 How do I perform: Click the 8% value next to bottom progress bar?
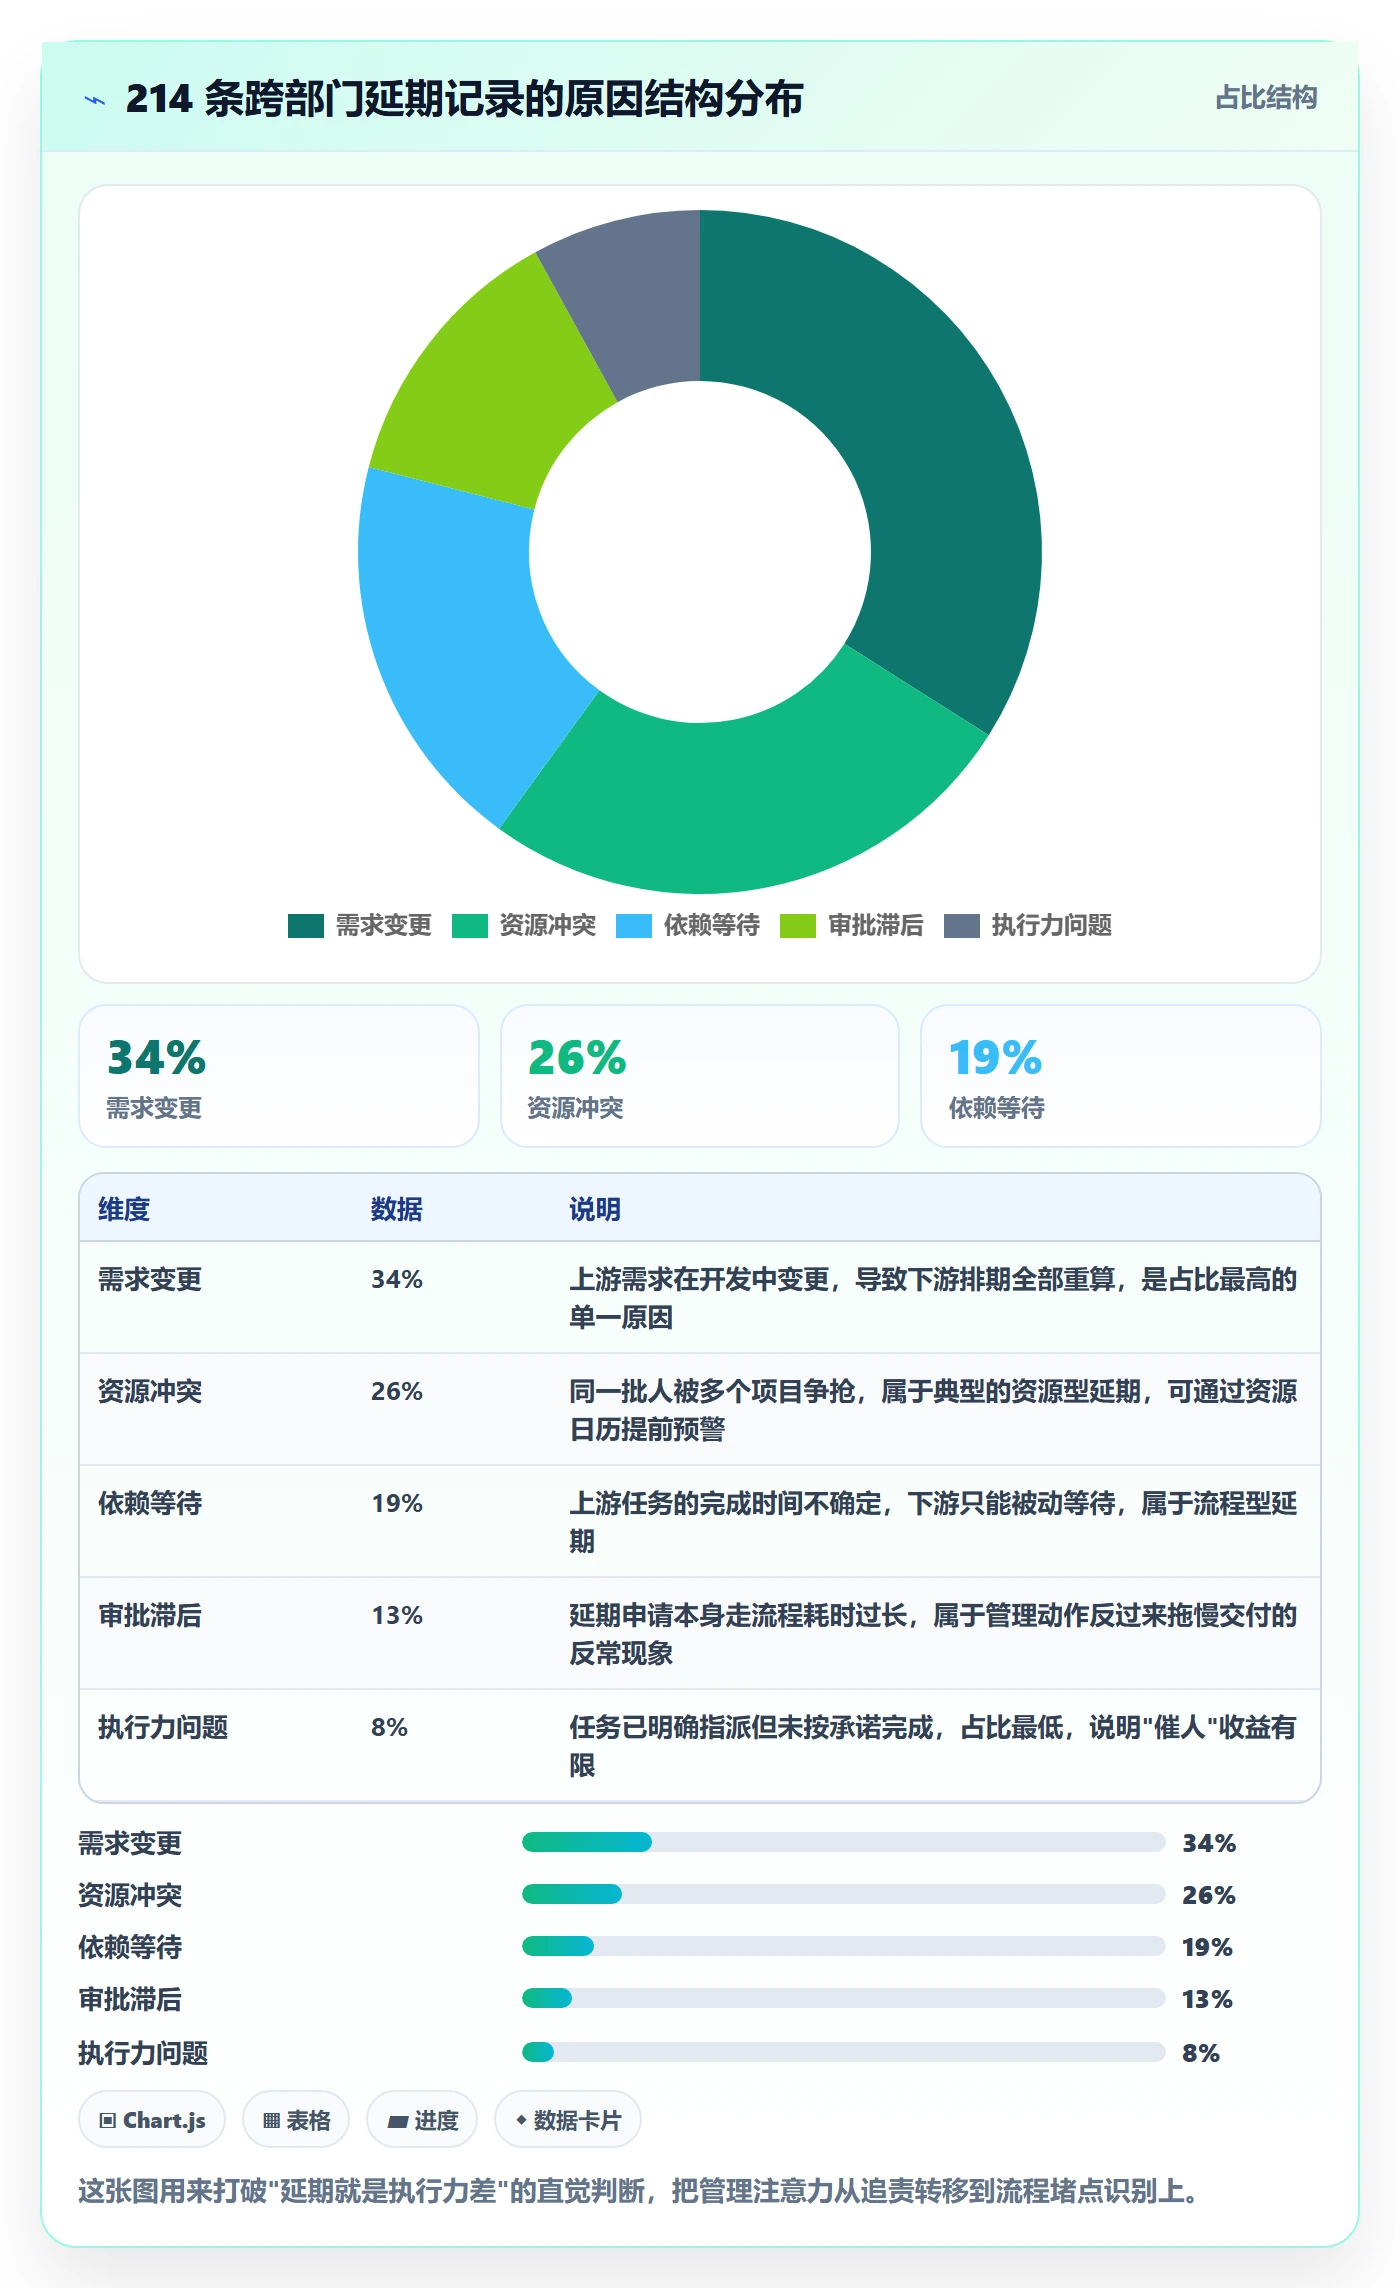[1201, 2053]
